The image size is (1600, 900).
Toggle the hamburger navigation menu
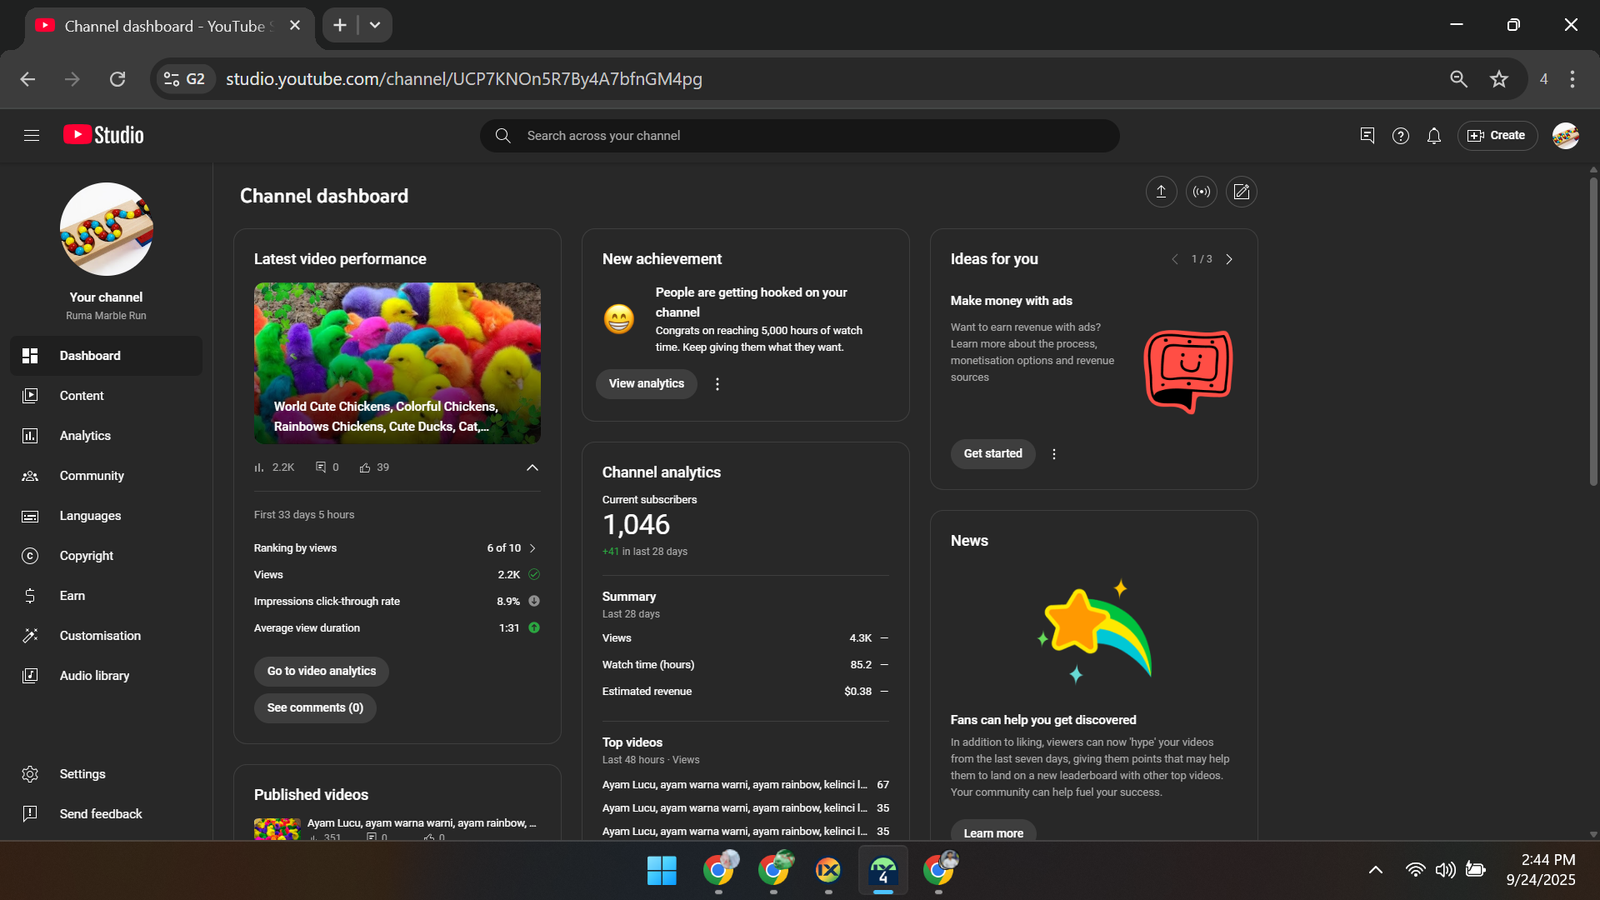[31, 135]
